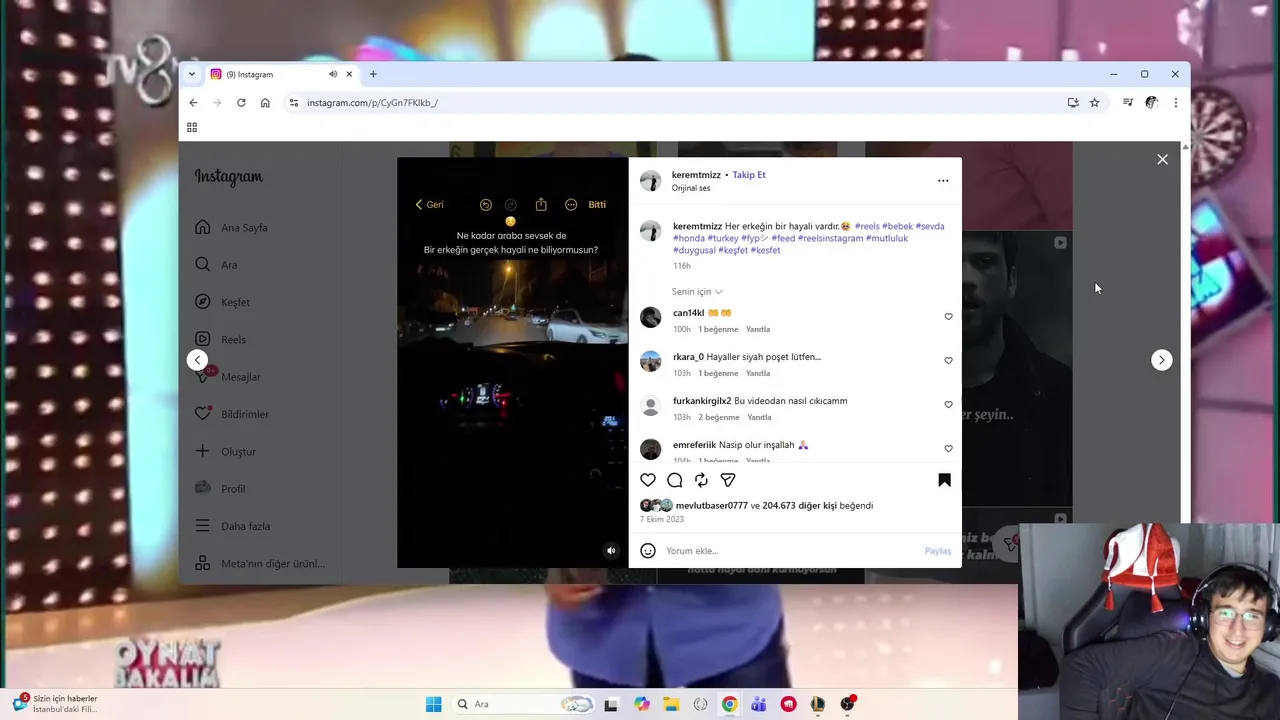Screen dimensions: 1280x720
Task: Open the Chrome profile avatar
Action: [x=1152, y=103]
